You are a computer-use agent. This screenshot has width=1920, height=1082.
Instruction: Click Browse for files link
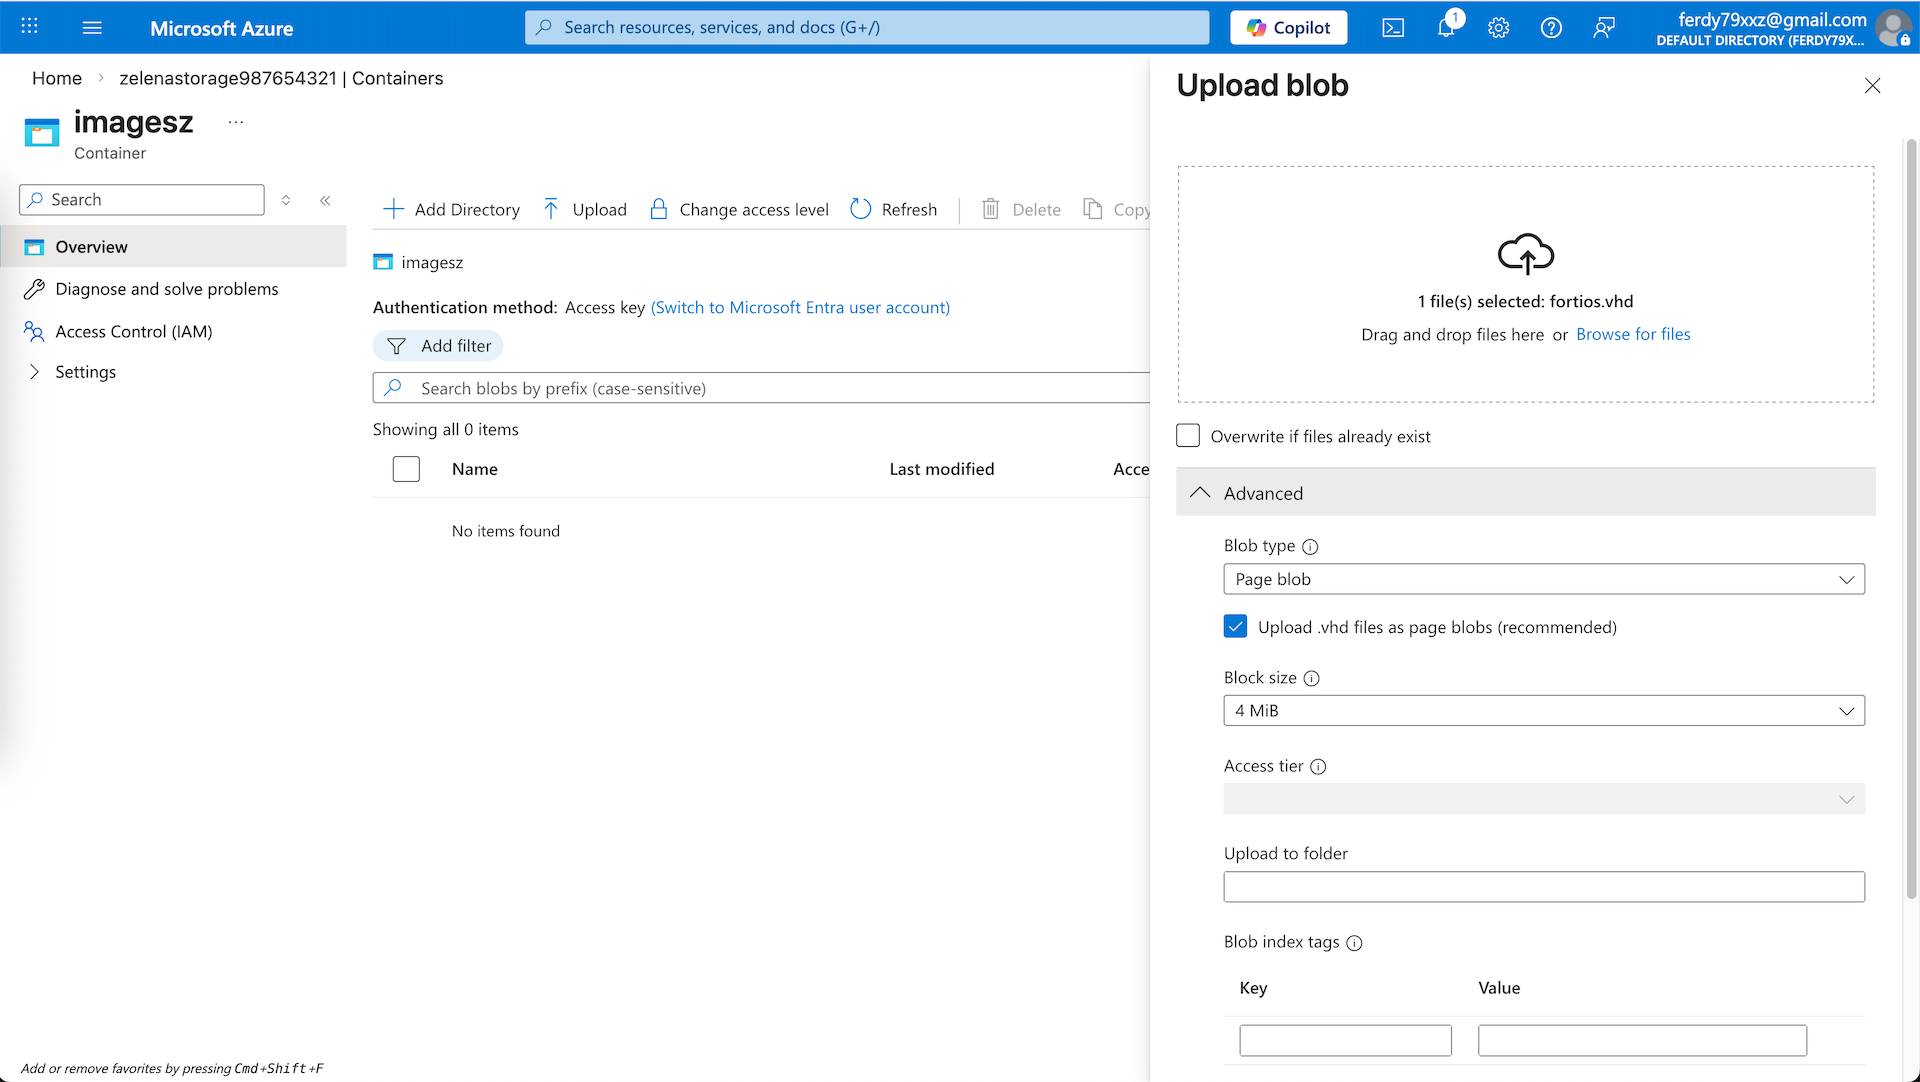[x=1632, y=334]
